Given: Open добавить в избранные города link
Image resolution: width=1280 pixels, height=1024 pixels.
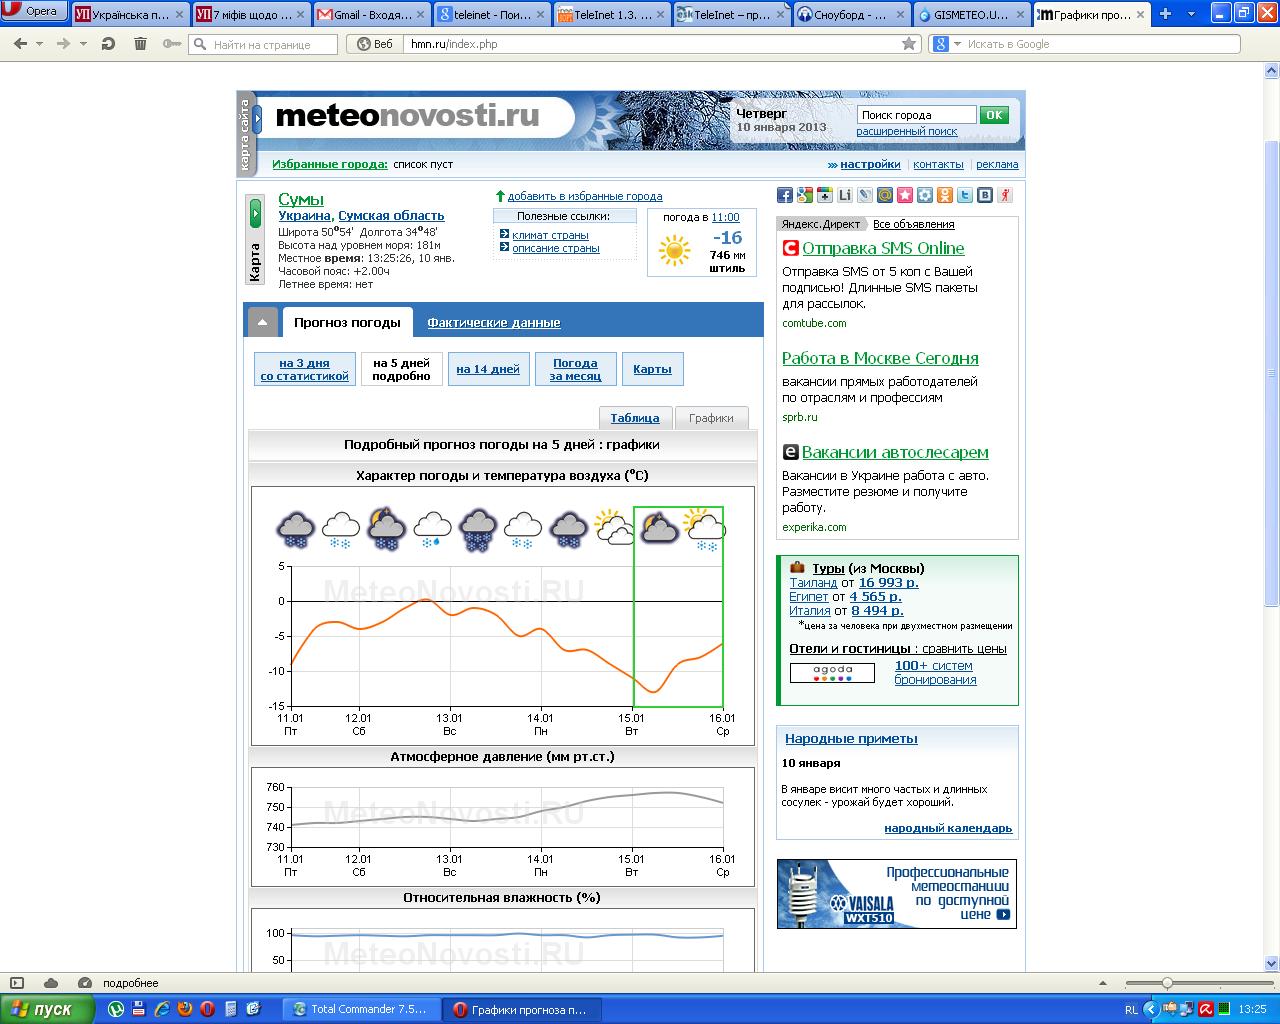Looking at the screenshot, I should pos(584,196).
